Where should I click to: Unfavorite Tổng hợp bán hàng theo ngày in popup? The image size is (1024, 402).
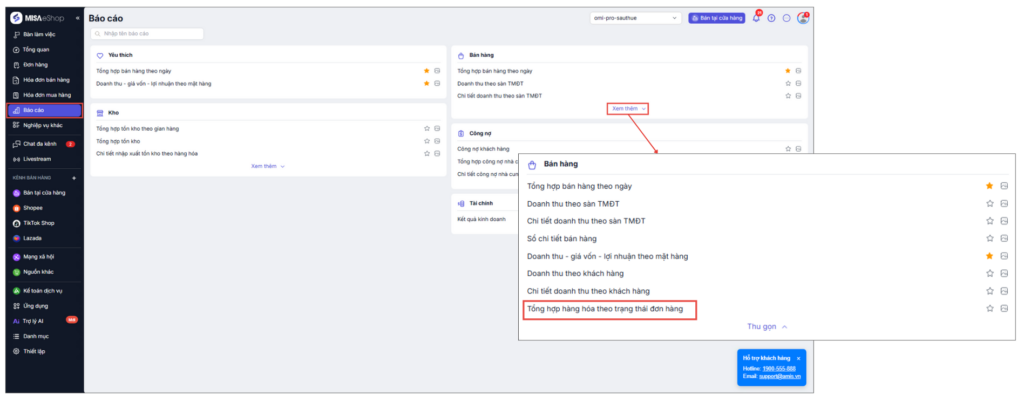(x=989, y=186)
